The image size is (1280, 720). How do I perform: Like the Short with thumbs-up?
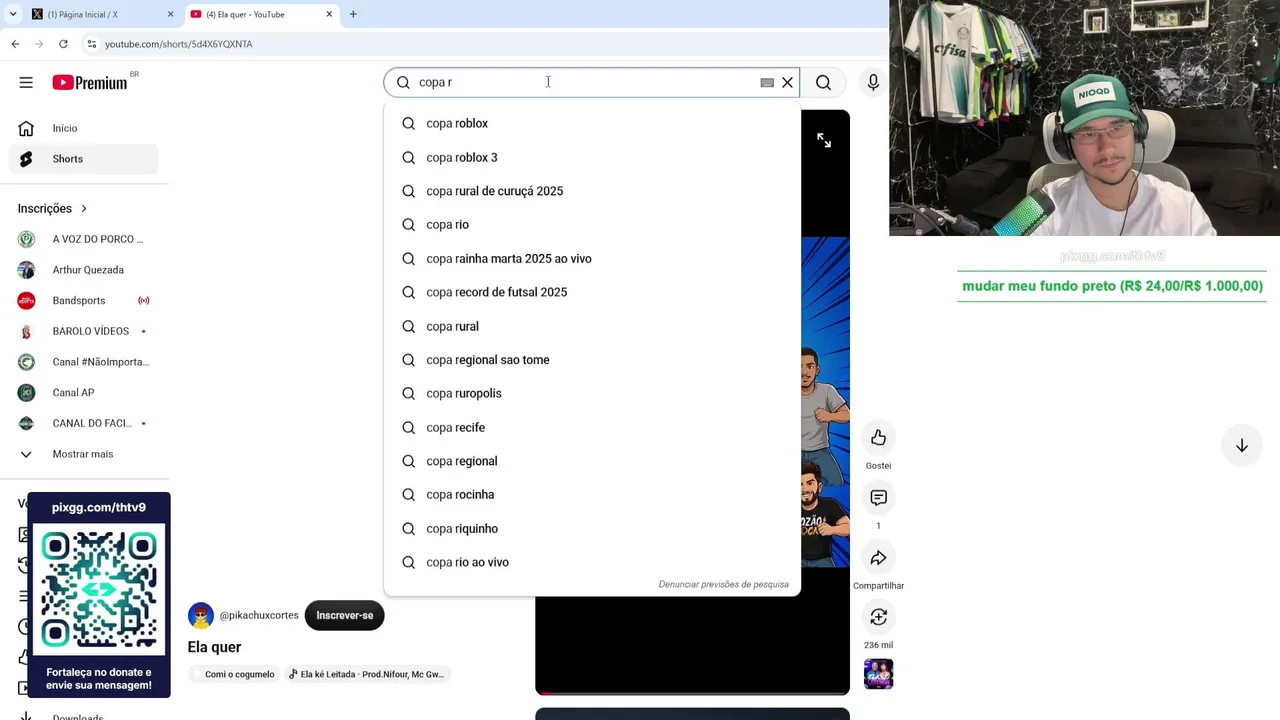point(878,438)
